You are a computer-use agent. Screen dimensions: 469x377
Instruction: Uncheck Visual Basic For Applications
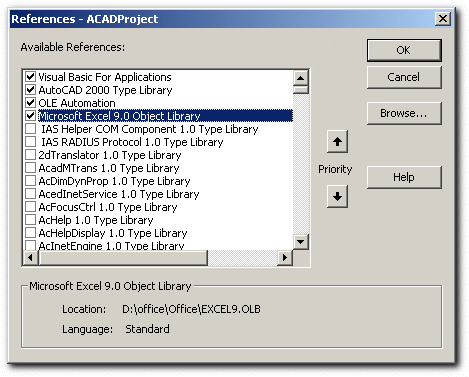click(x=30, y=77)
